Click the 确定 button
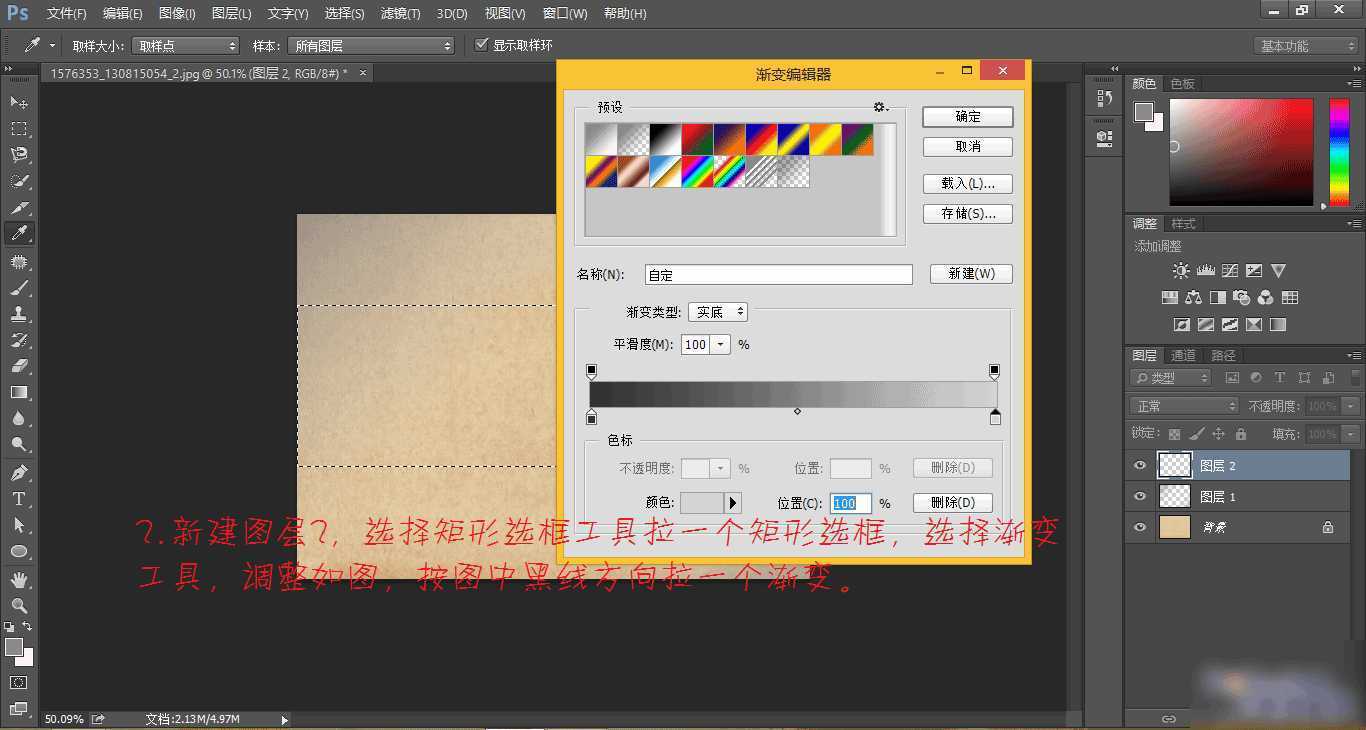 tap(968, 116)
